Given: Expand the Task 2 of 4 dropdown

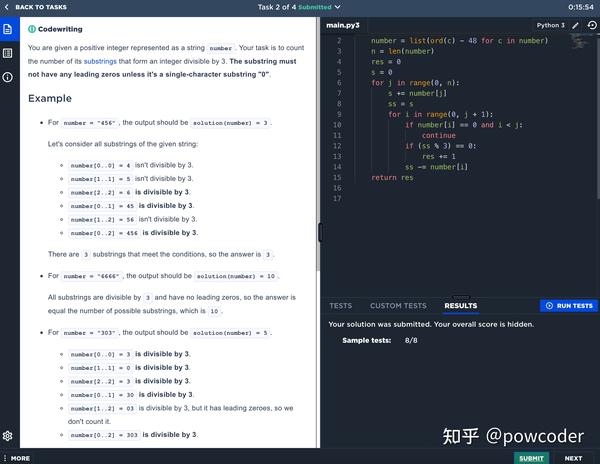Looking at the screenshot, I should (338, 7).
